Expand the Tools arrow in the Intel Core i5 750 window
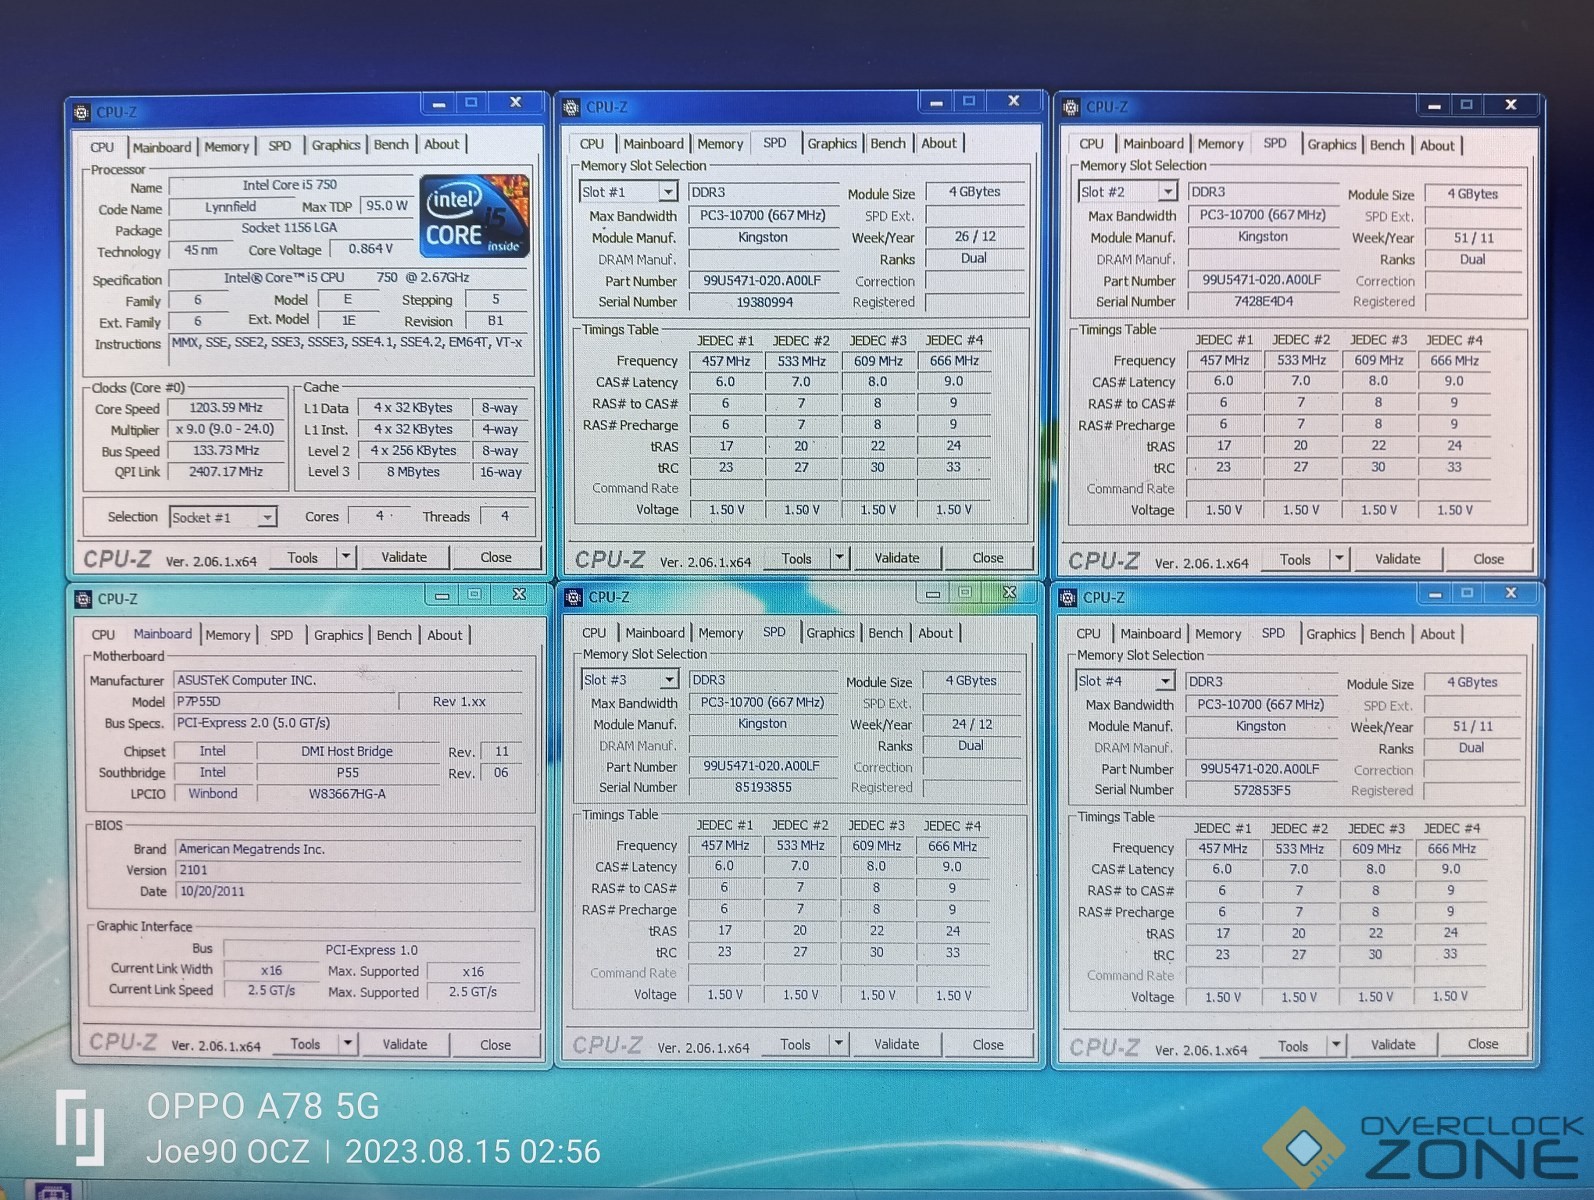 tap(346, 557)
